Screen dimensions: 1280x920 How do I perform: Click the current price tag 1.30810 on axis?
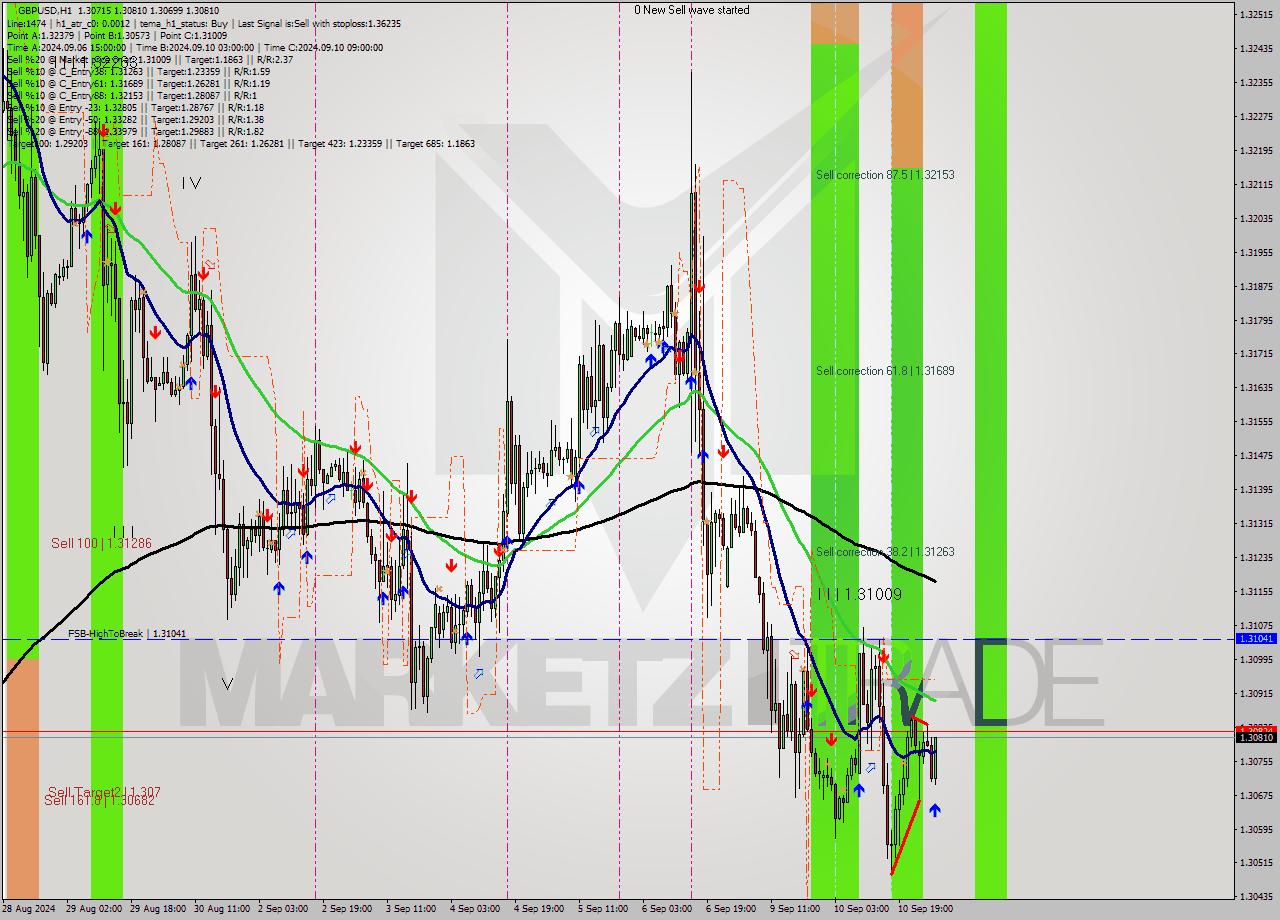pos(1256,737)
